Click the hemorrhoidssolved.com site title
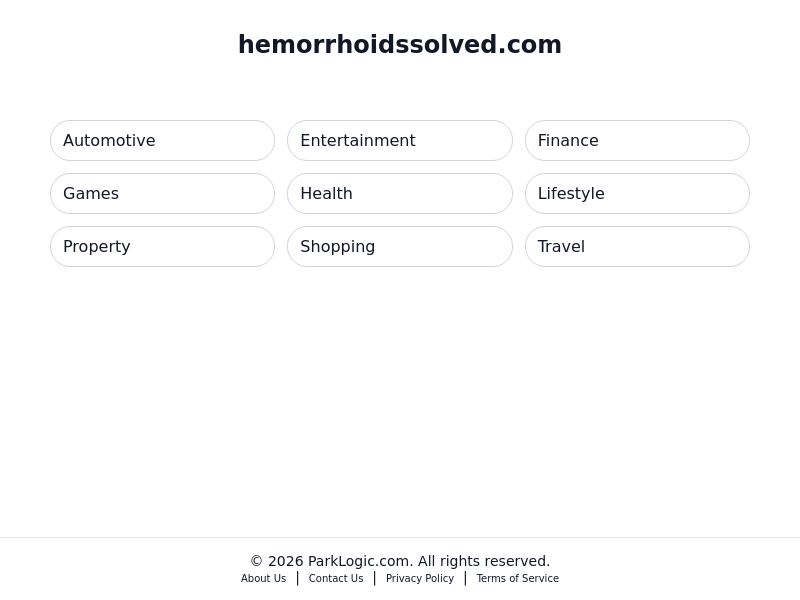Viewport: 800px width, 600px height. pos(400,44)
